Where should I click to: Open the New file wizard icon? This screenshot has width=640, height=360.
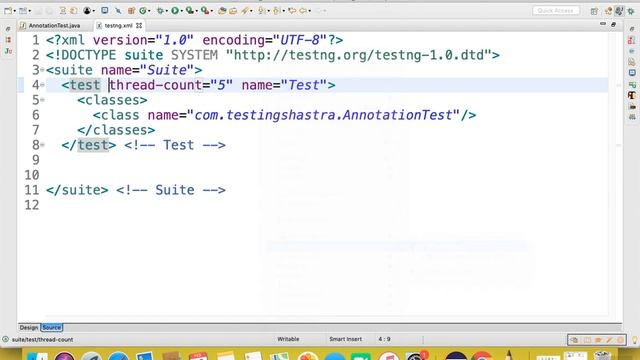pos(8,11)
